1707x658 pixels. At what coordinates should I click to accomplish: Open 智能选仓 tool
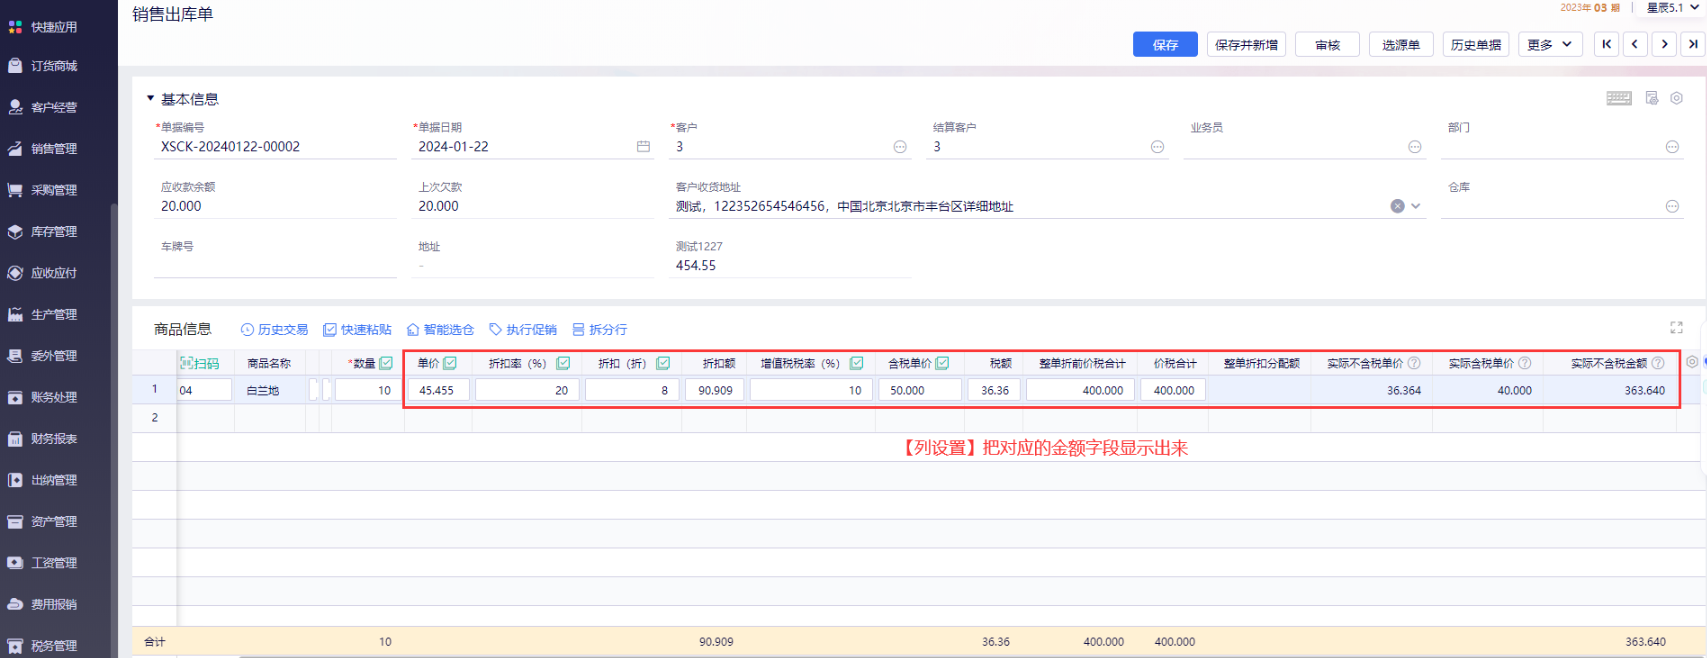coord(440,329)
